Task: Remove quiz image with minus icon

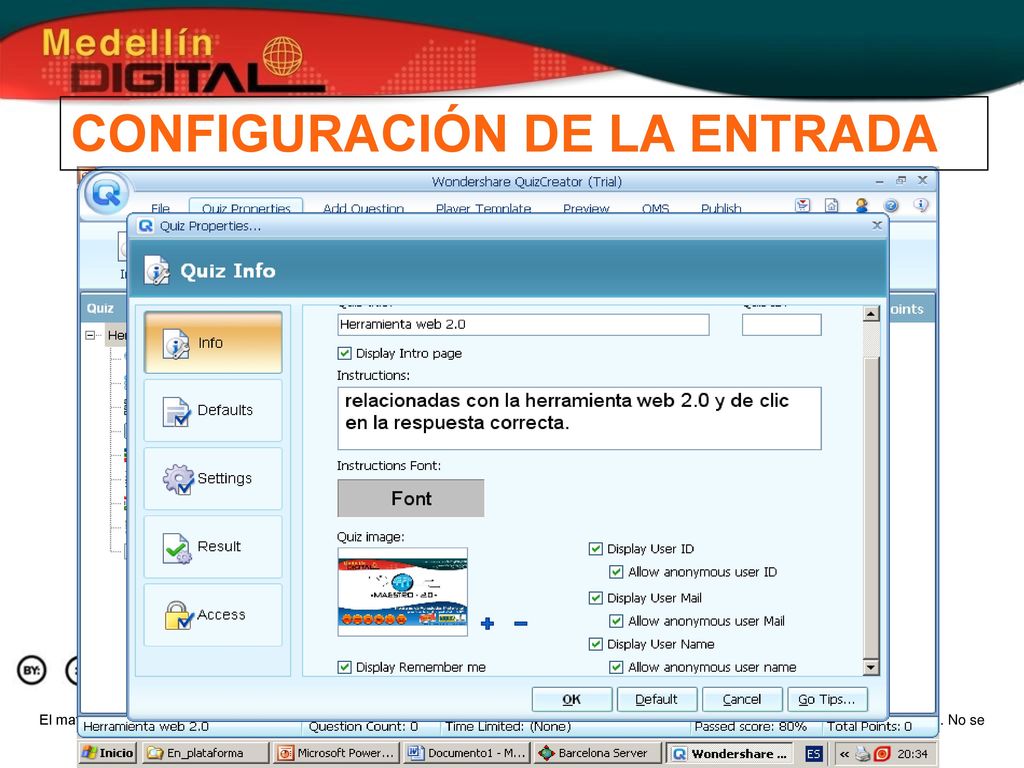Action: (x=520, y=624)
